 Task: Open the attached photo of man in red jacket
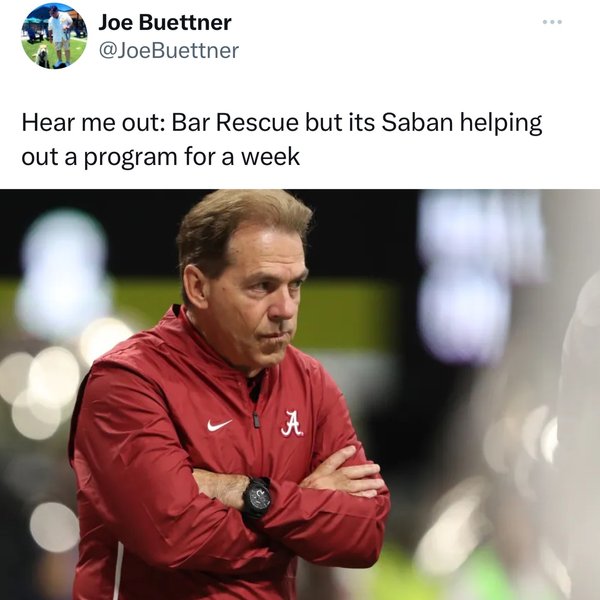coord(300,395)
